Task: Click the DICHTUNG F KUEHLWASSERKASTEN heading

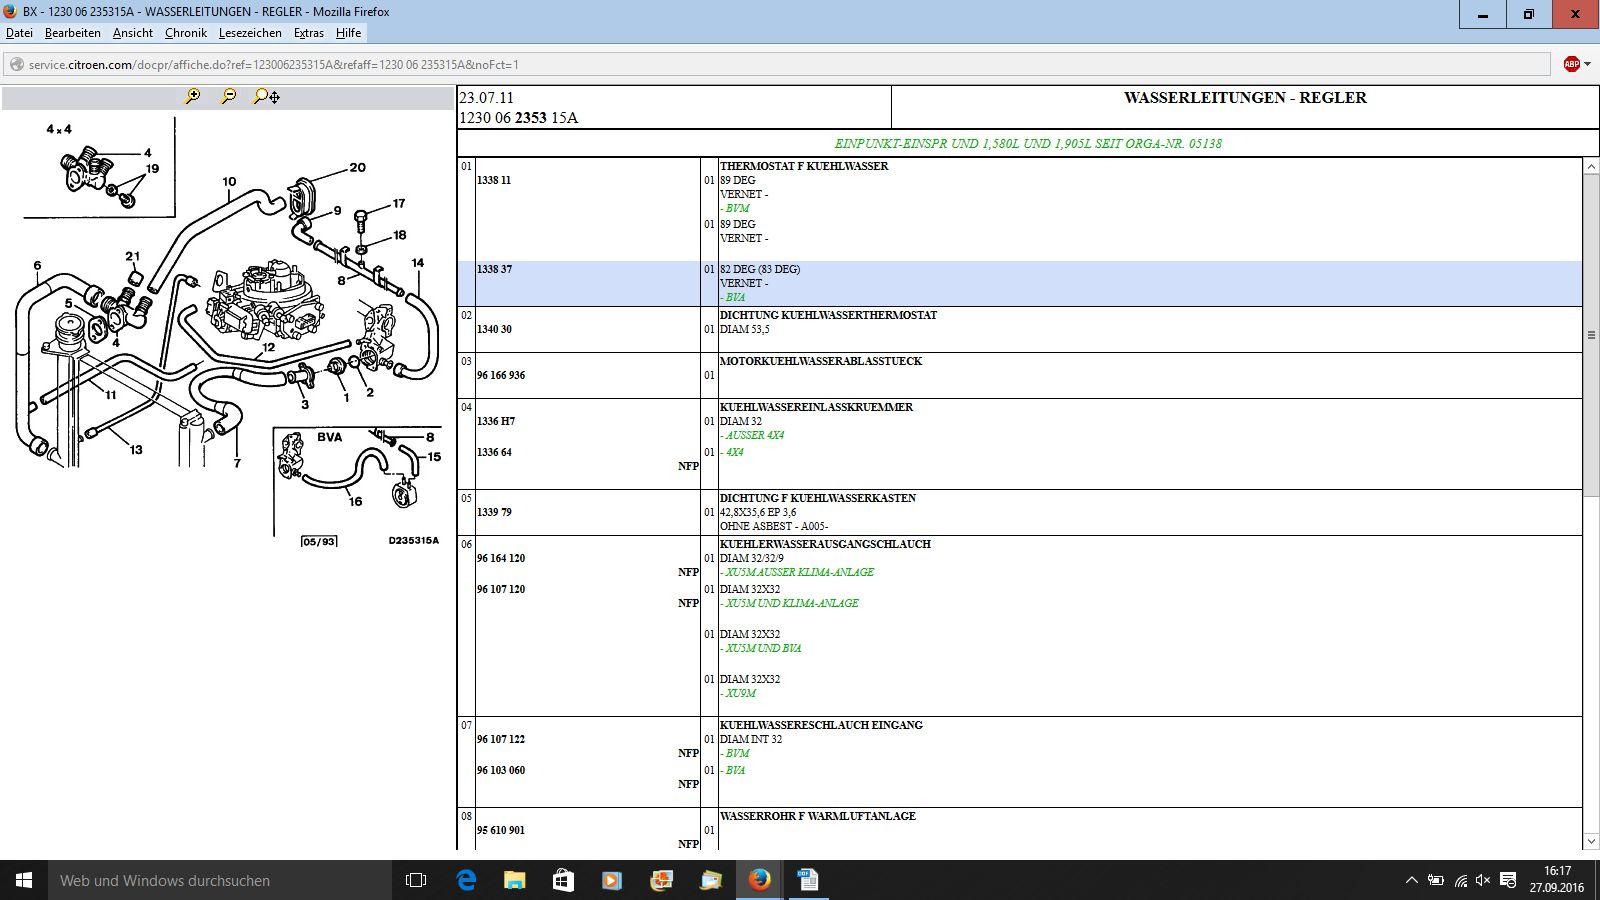Action: (818, 498)
